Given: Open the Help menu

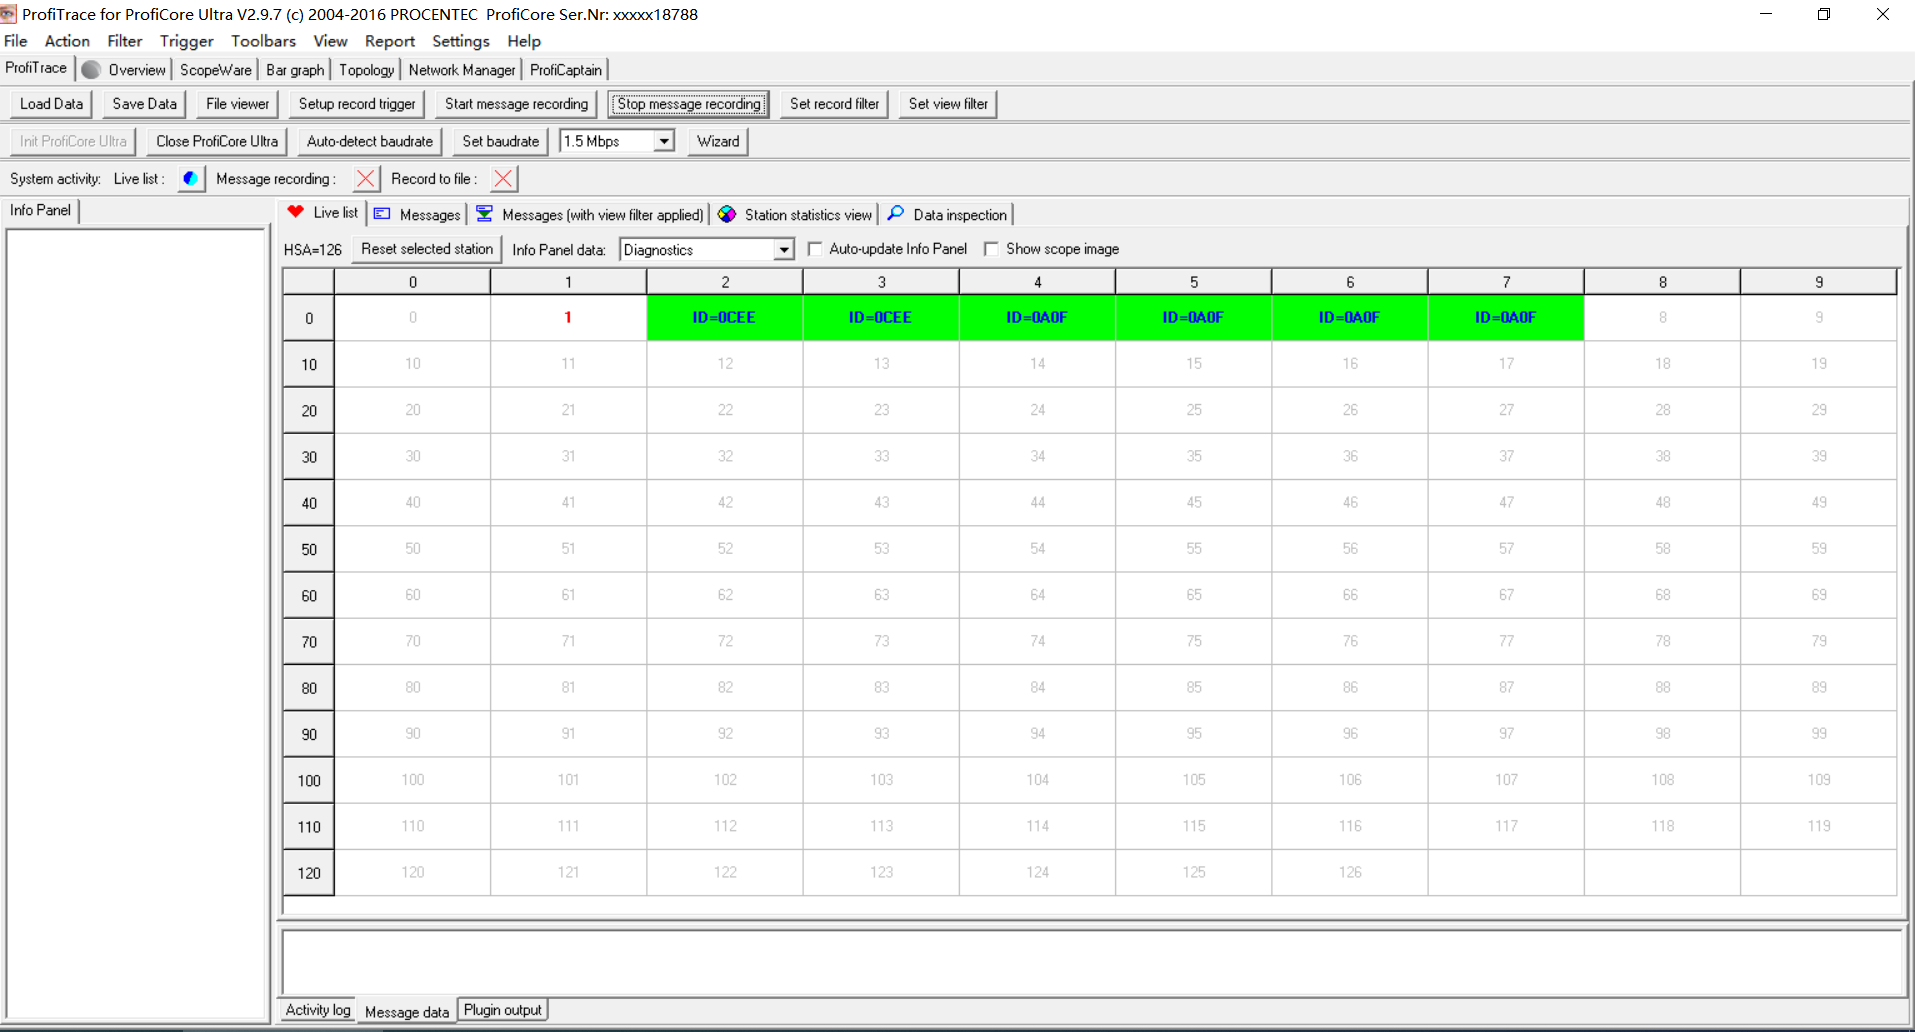Looking at the screenshot, I should [x=524, y=41].
